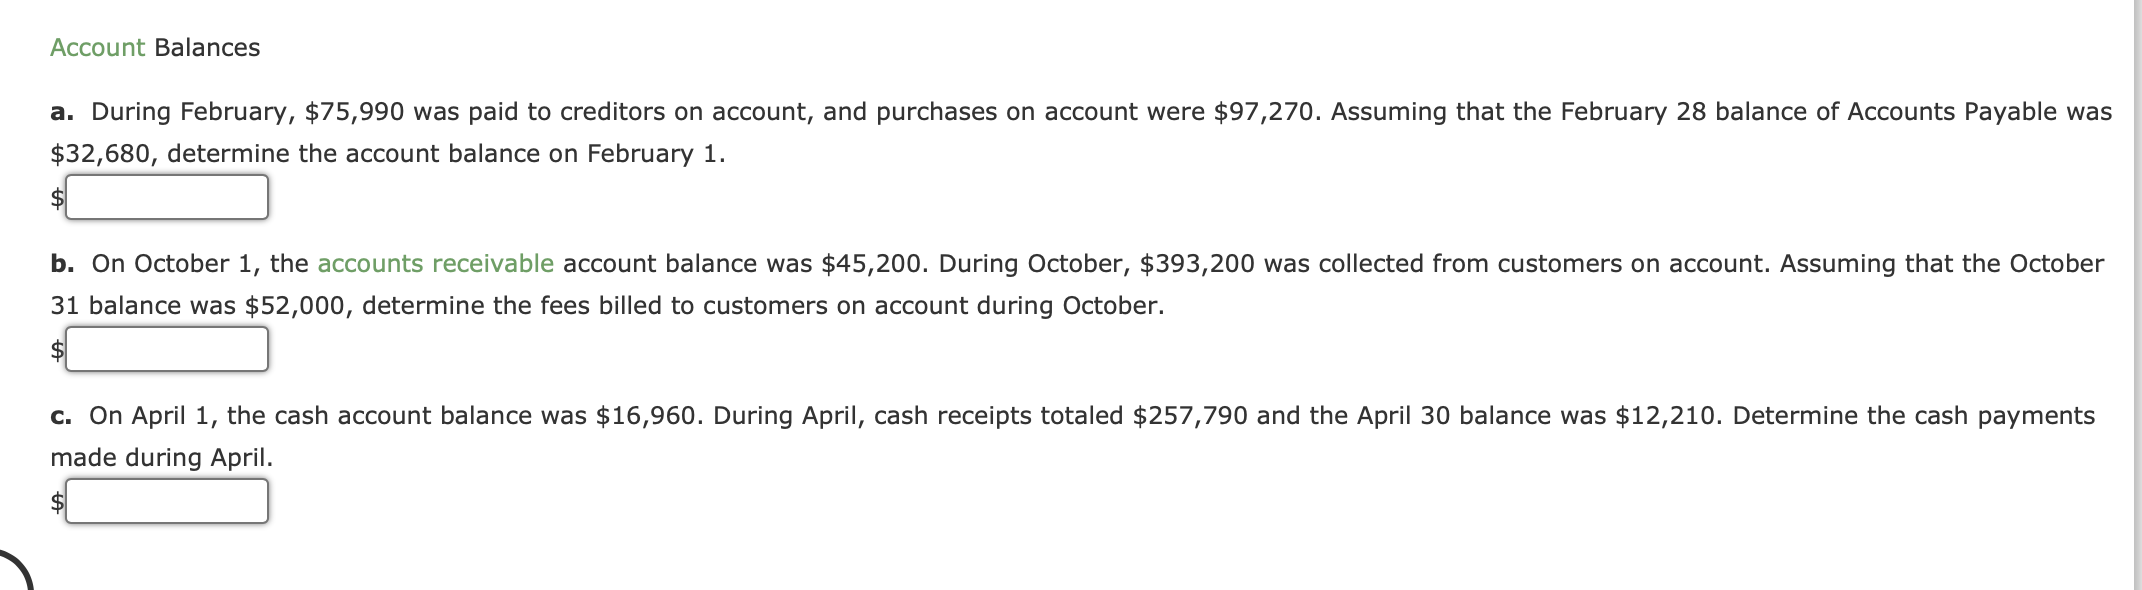This screenshot has height=590, width=2142.
Task: Open the green Account link in heading
Action: tap(97, 48)
